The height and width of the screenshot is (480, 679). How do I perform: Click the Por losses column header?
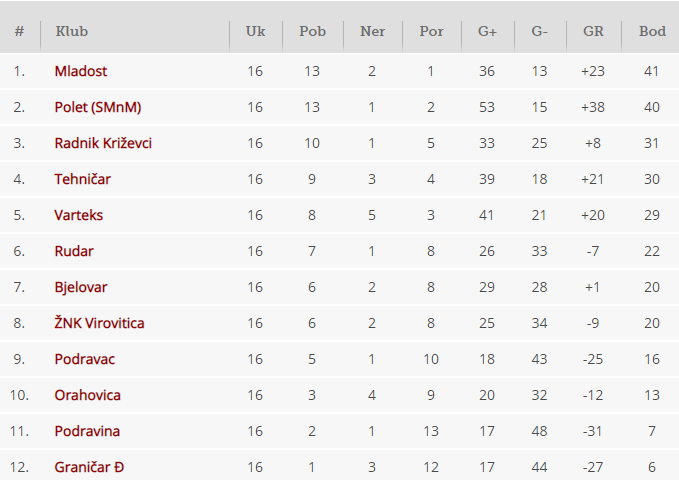click(x=431, y=31)
